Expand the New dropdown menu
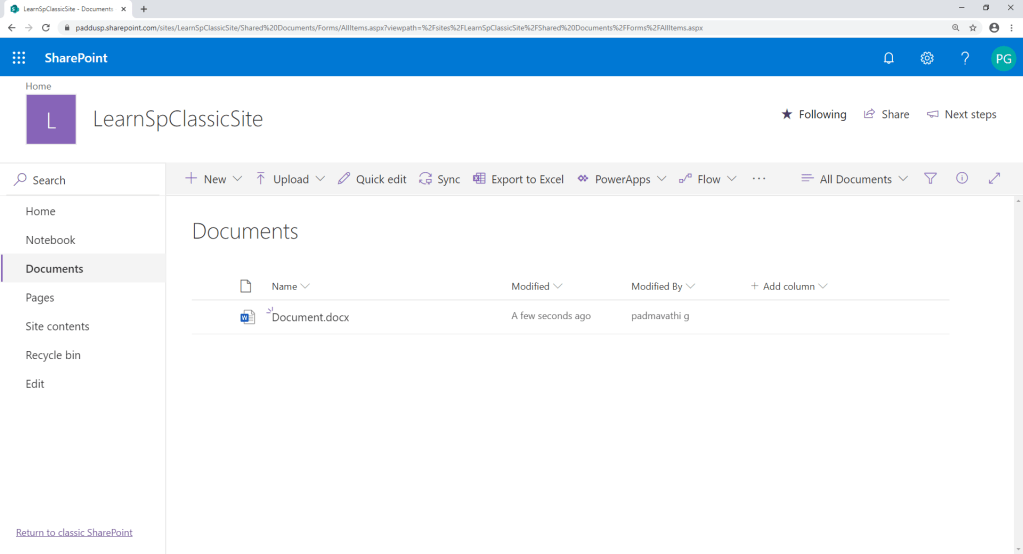This screenshot has height=554, width=1023. click(x=214, y=179)
